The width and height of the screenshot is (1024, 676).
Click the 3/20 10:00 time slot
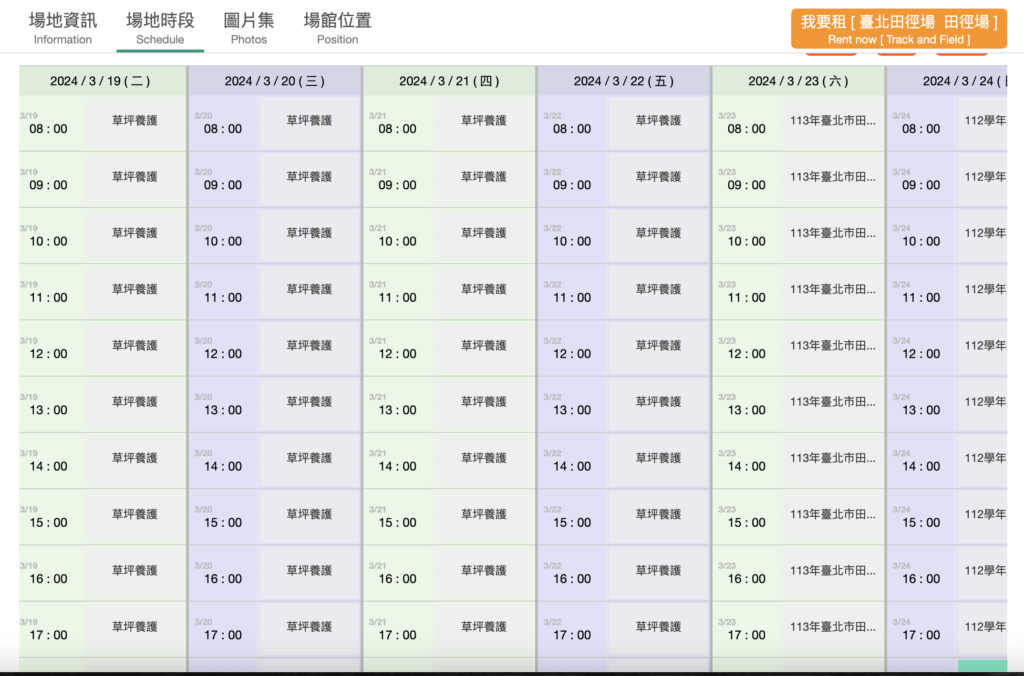point(223,236)
